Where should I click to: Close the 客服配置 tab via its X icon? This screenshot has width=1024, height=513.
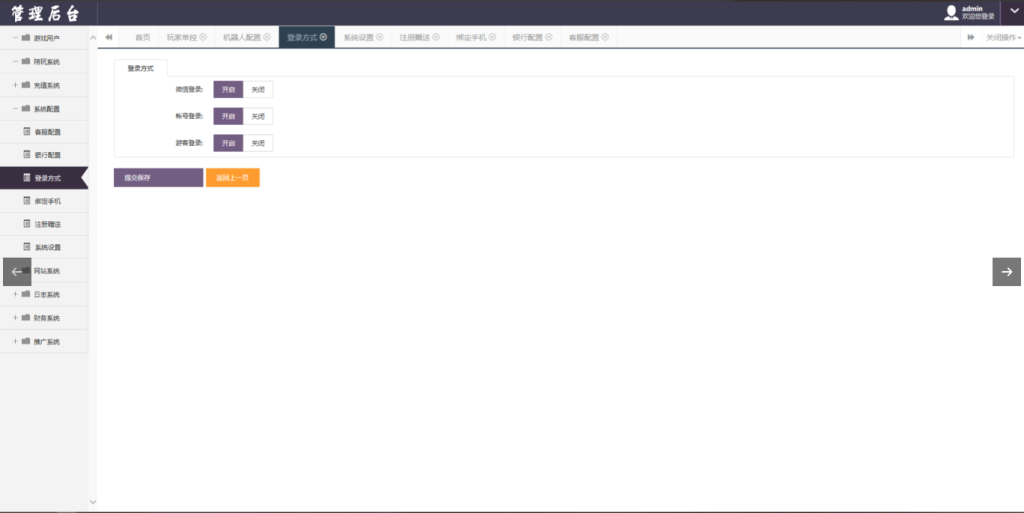coord(606,37)
